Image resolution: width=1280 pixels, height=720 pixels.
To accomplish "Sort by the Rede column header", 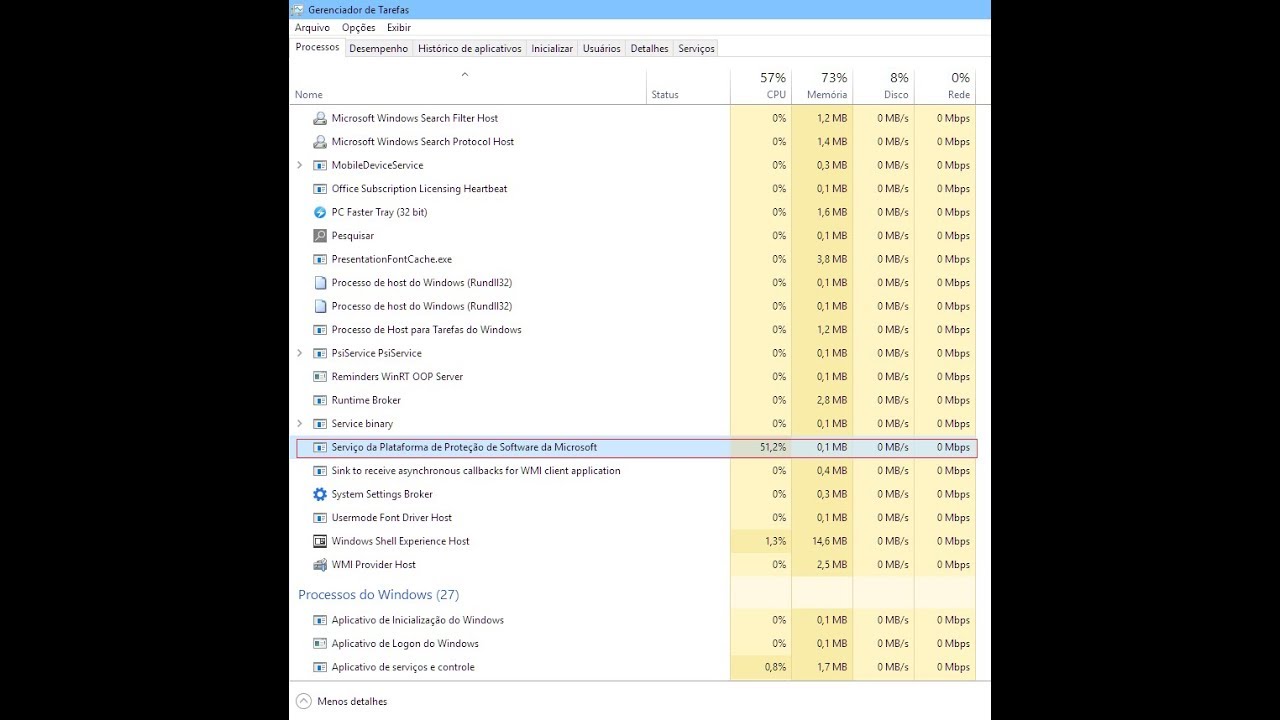I will [945, 86].
